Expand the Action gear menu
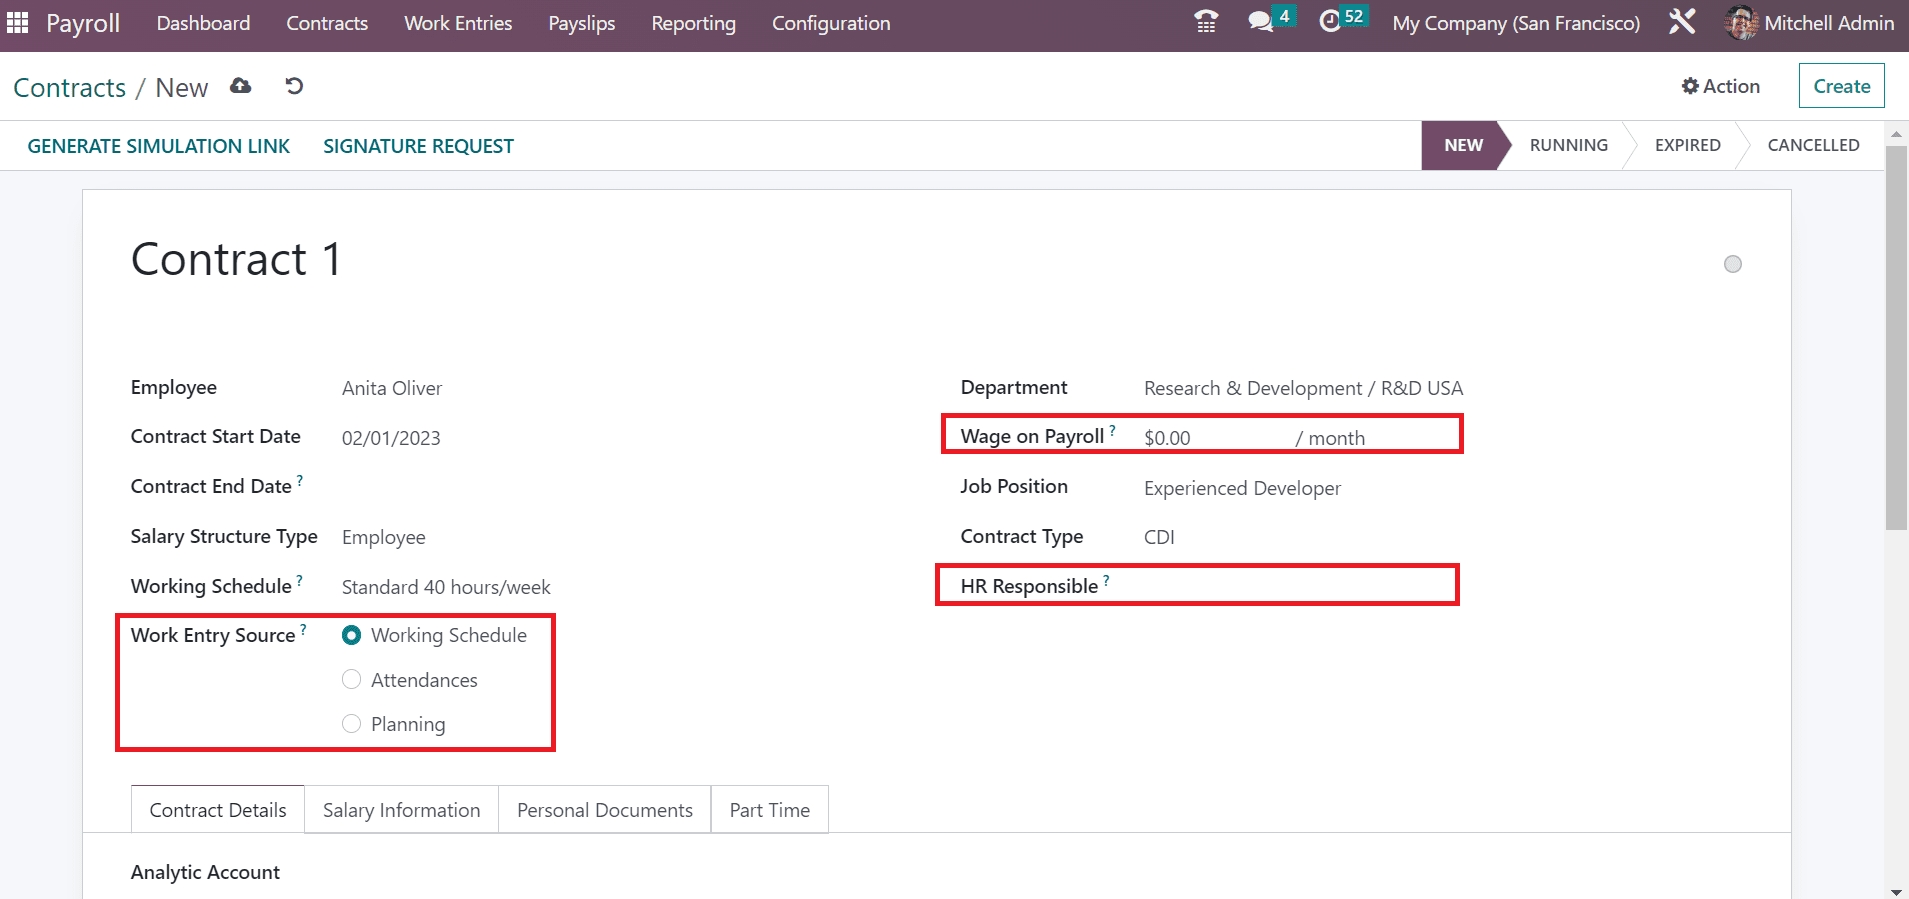 point(1720,86)
